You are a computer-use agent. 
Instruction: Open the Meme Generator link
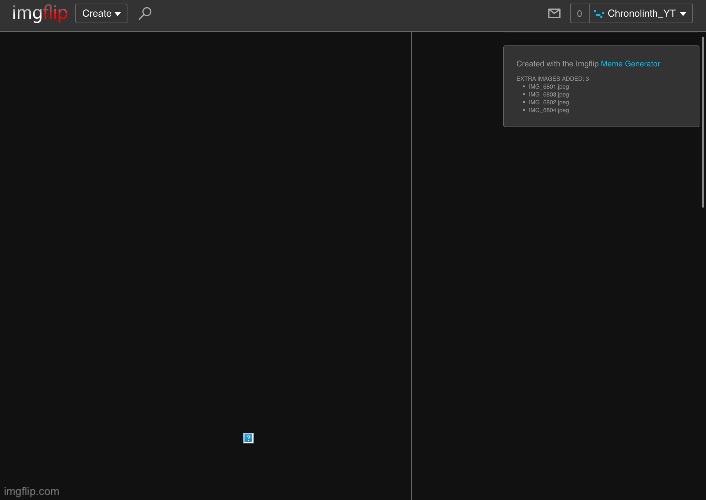[630, 64]
